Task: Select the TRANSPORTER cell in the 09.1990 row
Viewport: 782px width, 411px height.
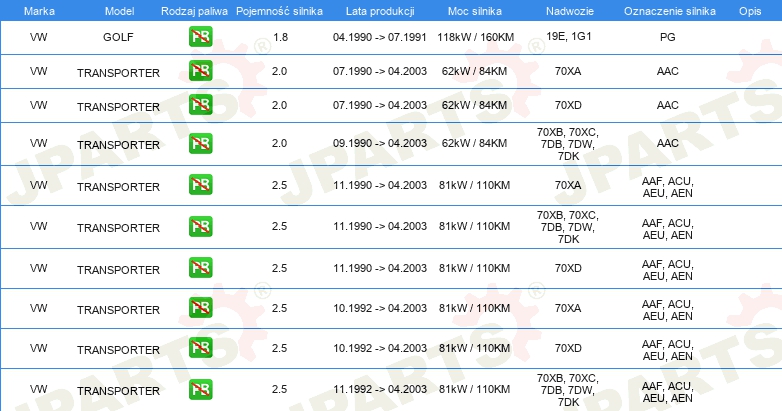Action: tap(118, 145)
